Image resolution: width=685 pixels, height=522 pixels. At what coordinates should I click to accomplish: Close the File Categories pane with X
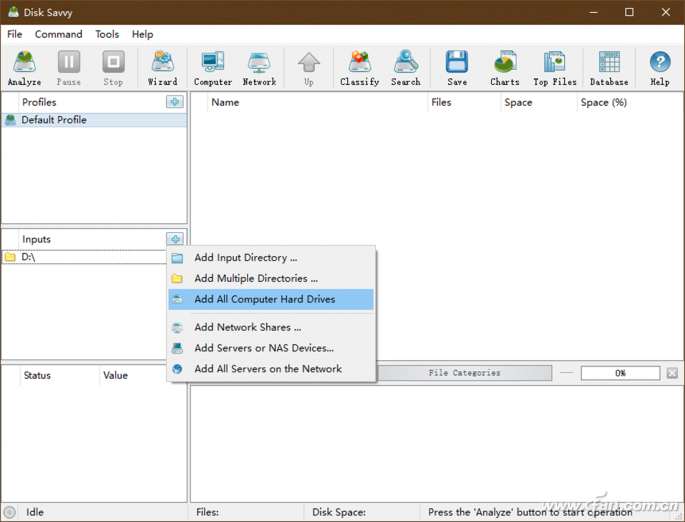672,373
